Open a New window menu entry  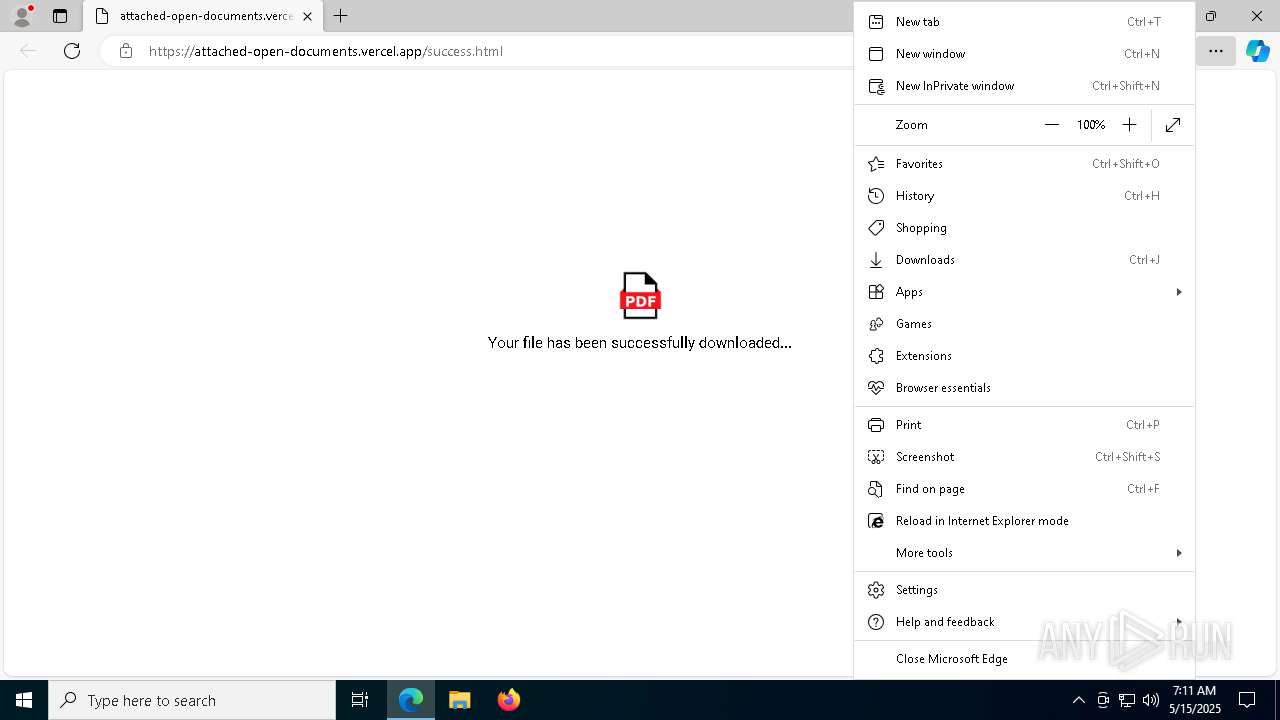click(1024, 54)
